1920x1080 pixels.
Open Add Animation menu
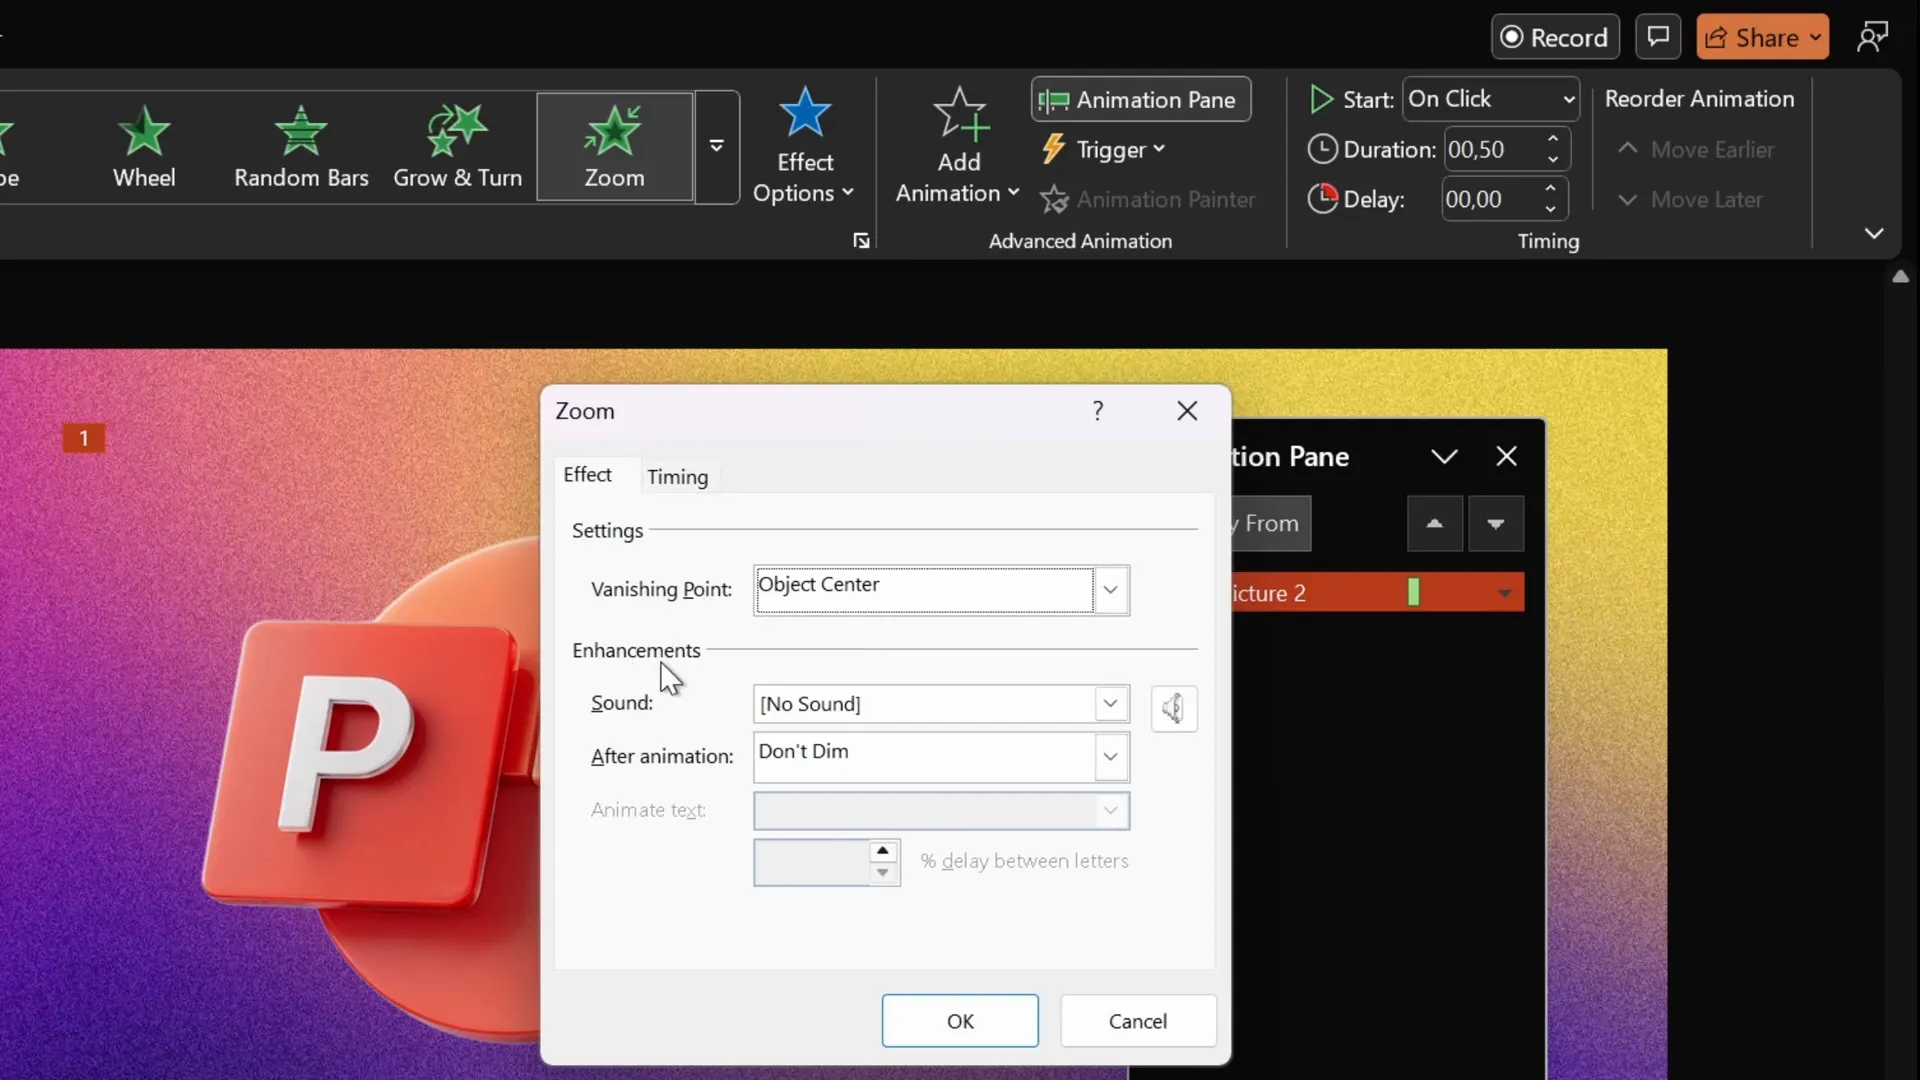[x=957, y=147]
